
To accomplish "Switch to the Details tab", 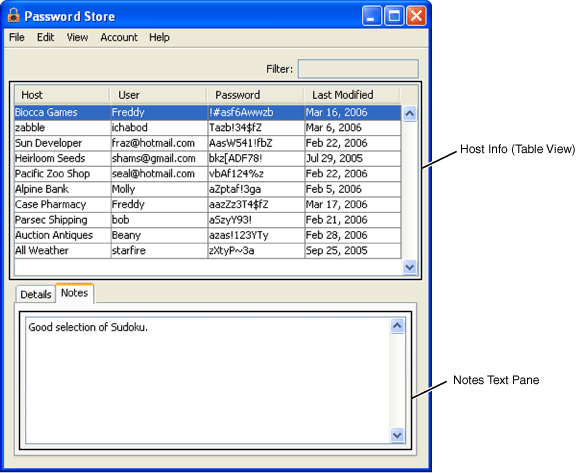I will click(36, 294).
